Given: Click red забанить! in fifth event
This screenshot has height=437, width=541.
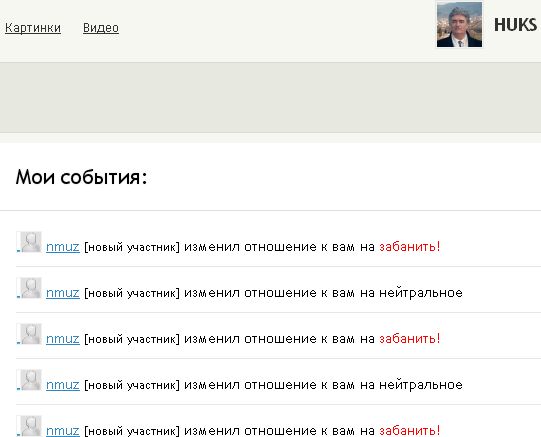Looking at the screenshot, I should coord(410,430).
